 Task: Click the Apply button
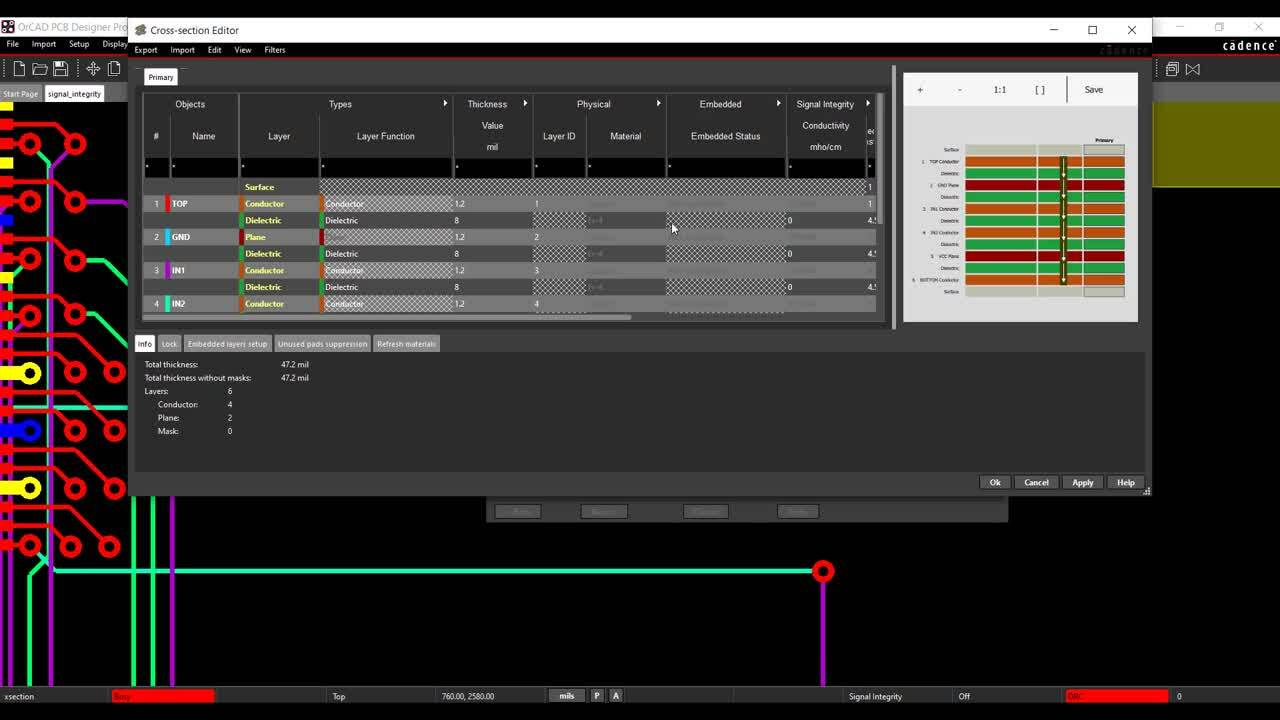(1083, 483)
